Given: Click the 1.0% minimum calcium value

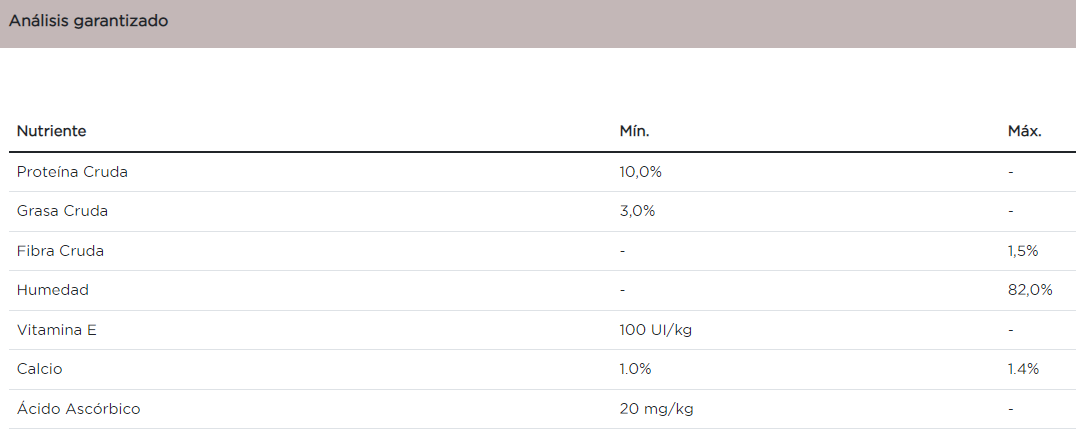Looking at the screenshot, I should click(x=636, y=369).
